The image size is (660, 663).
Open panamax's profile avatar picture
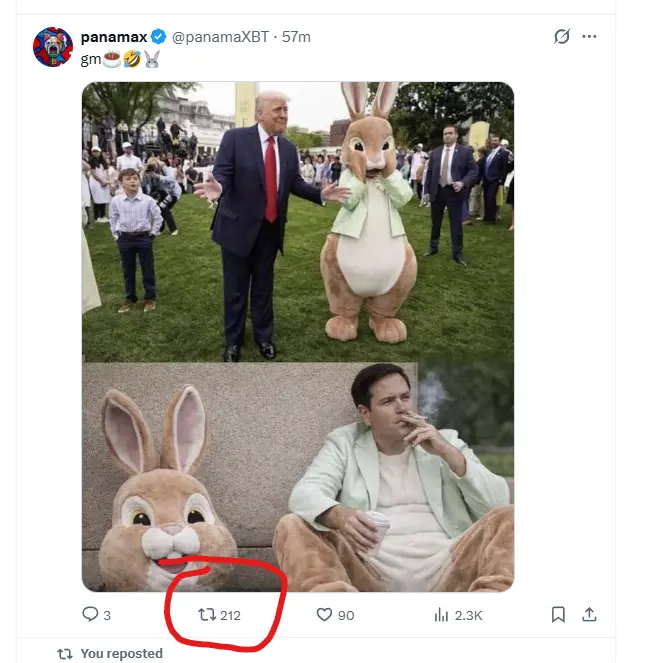(52, 47)
